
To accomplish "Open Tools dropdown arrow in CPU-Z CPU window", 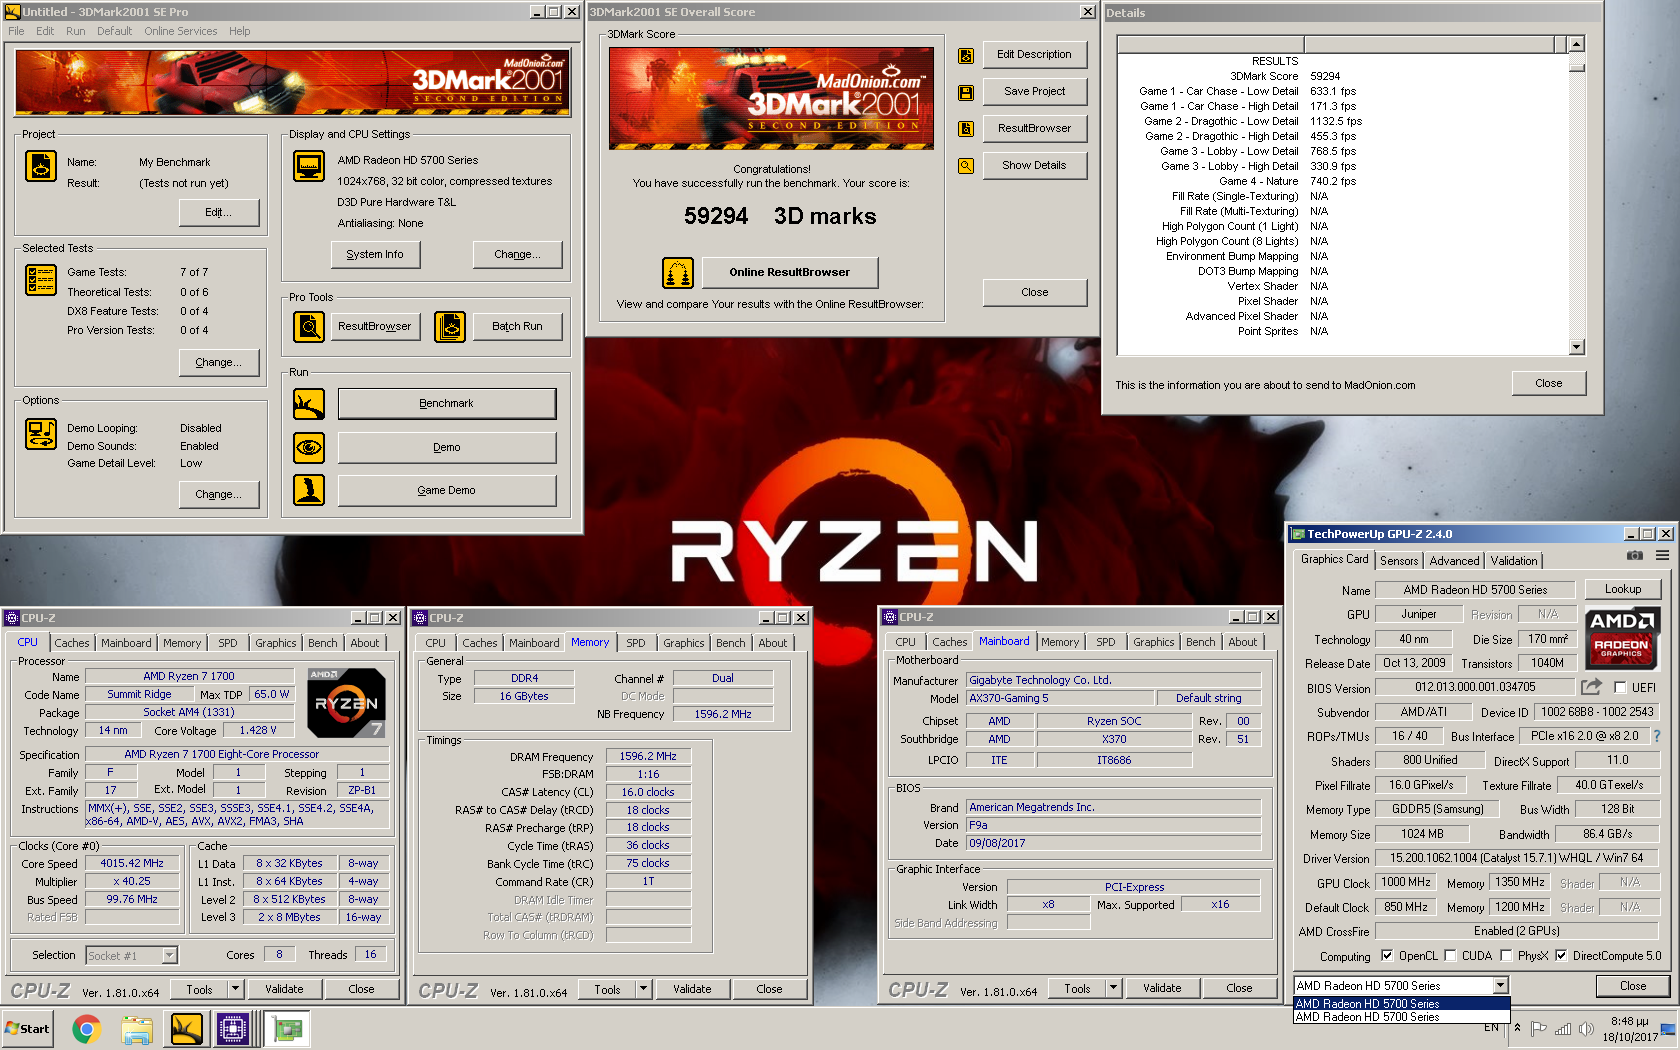I will [235, 989].
